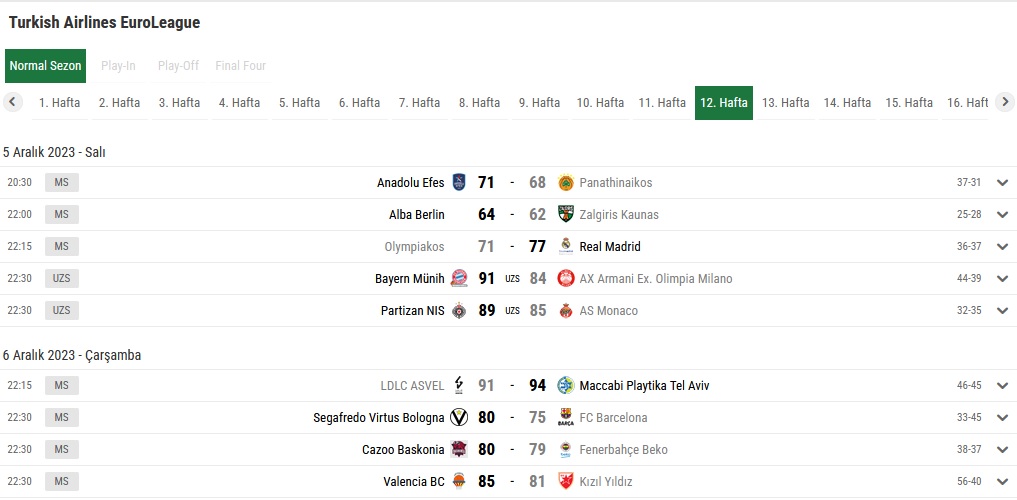Click the Maccabi Playtika Tel Aviv logo
The image size is (1017, 500).
pyautogui.click(x=566, y=385)
